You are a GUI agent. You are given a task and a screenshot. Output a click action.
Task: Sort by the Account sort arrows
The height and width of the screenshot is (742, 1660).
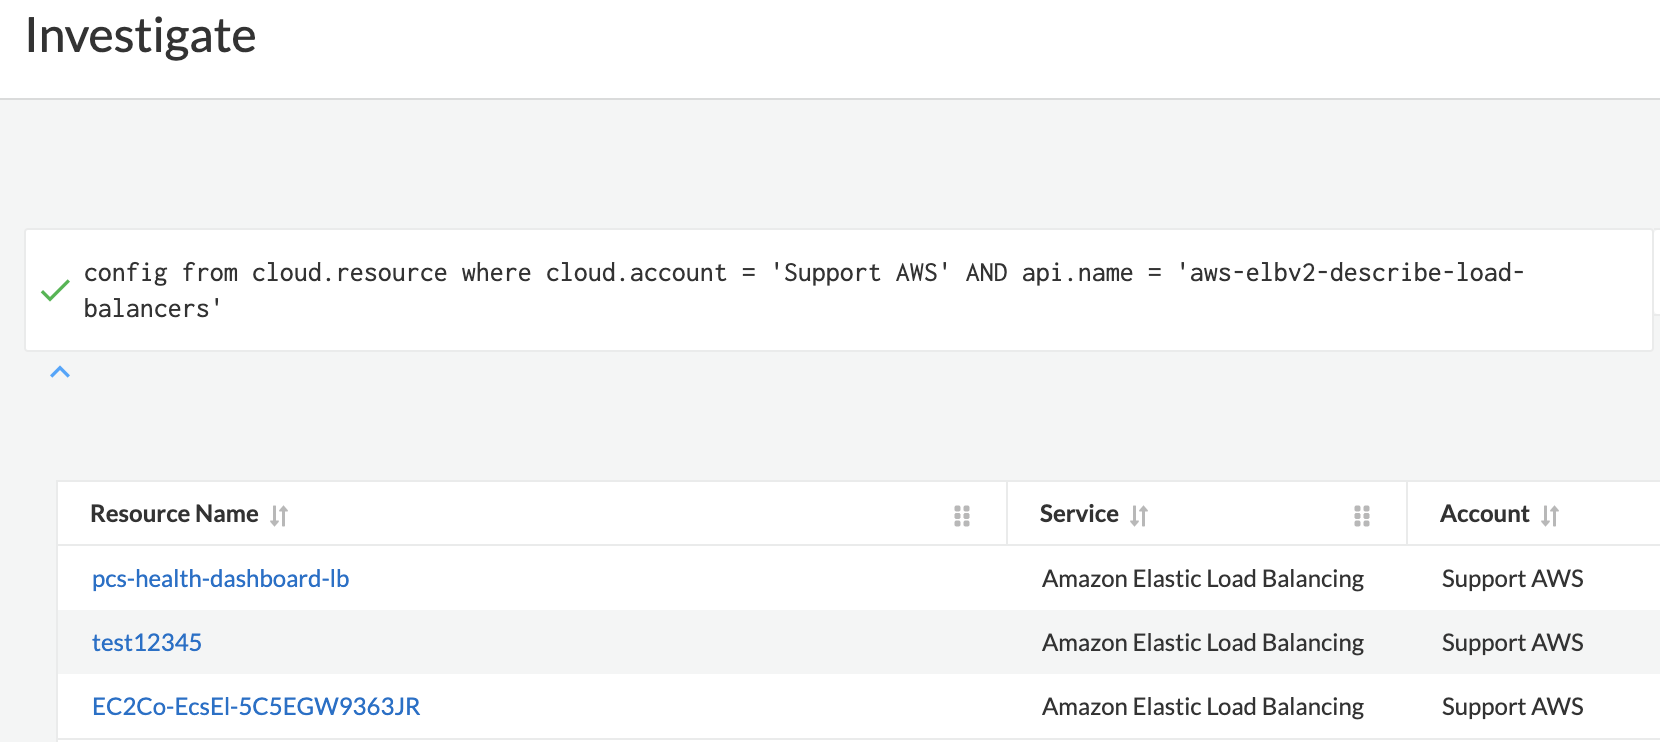coord(1550,515)
